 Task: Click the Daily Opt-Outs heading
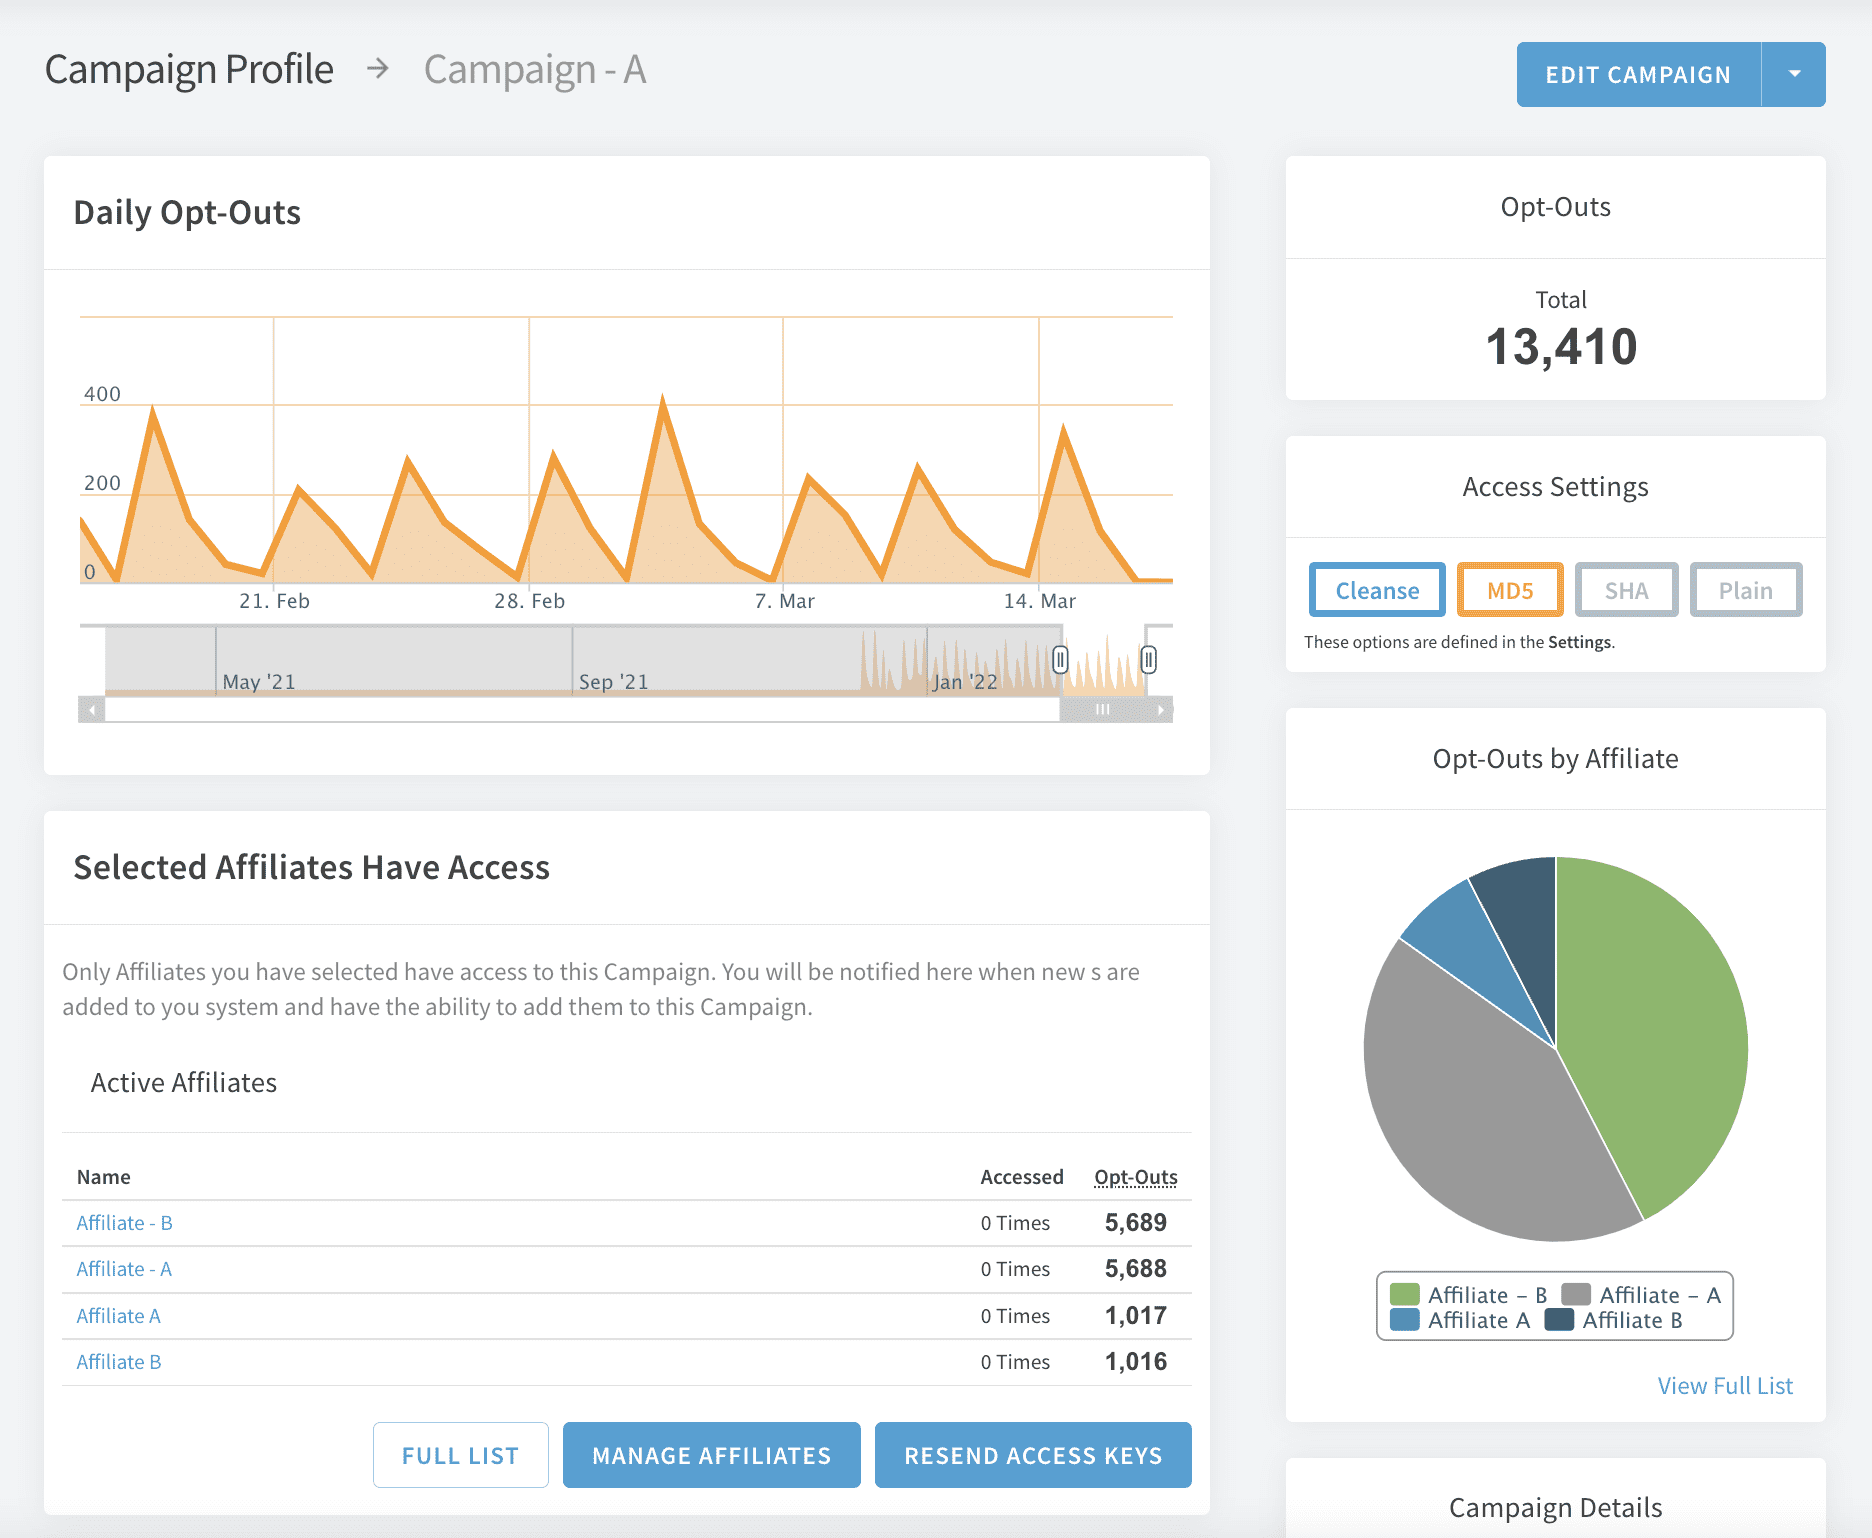coord(187,213)
